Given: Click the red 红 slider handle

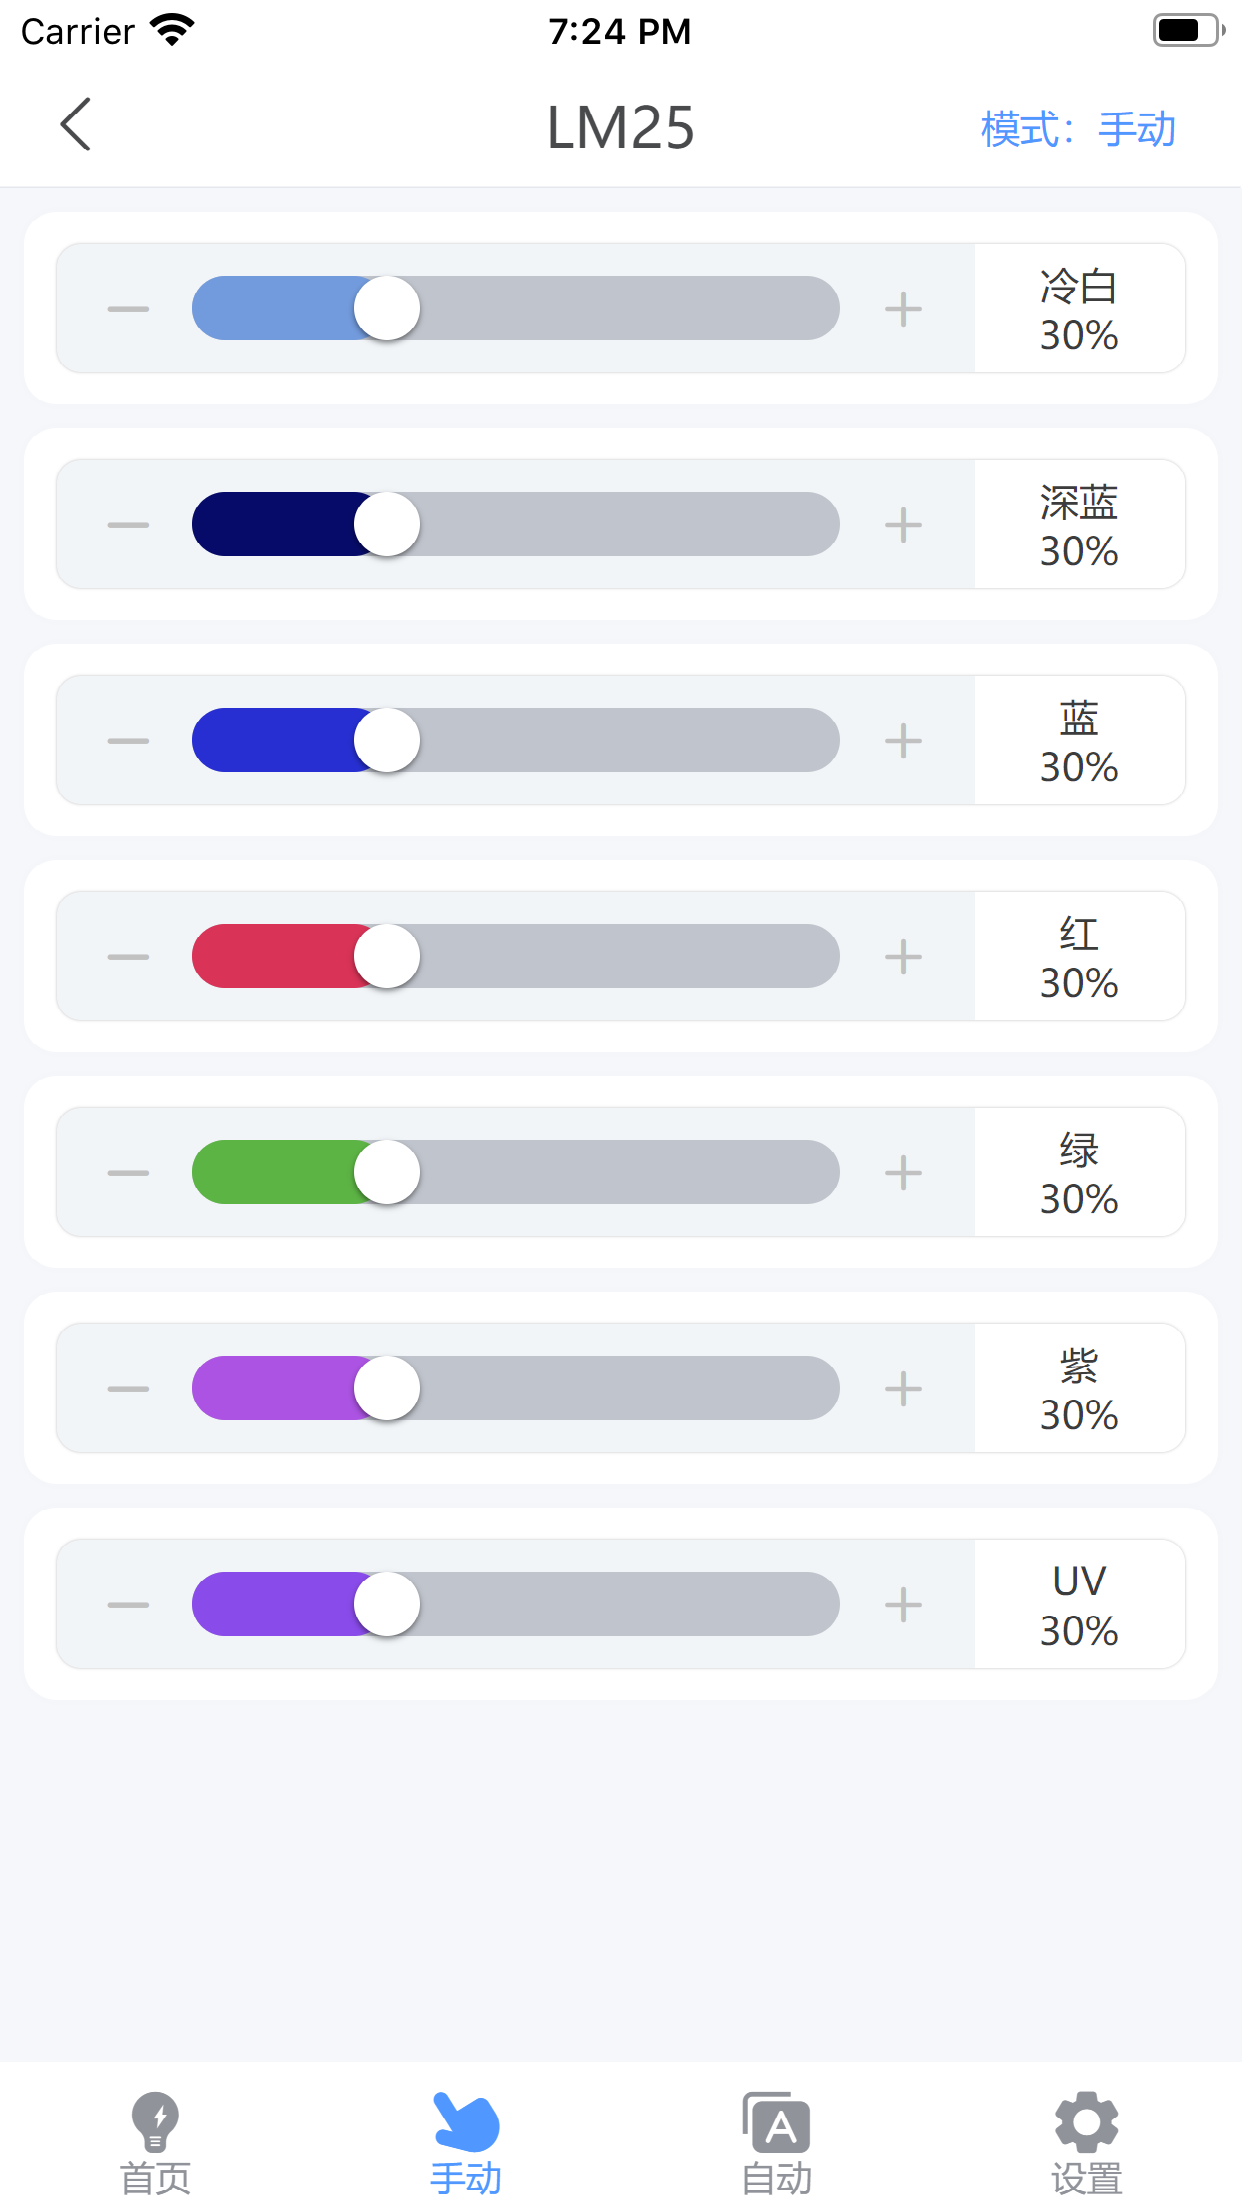Looking at the screenshot, I should pos(387,957).
